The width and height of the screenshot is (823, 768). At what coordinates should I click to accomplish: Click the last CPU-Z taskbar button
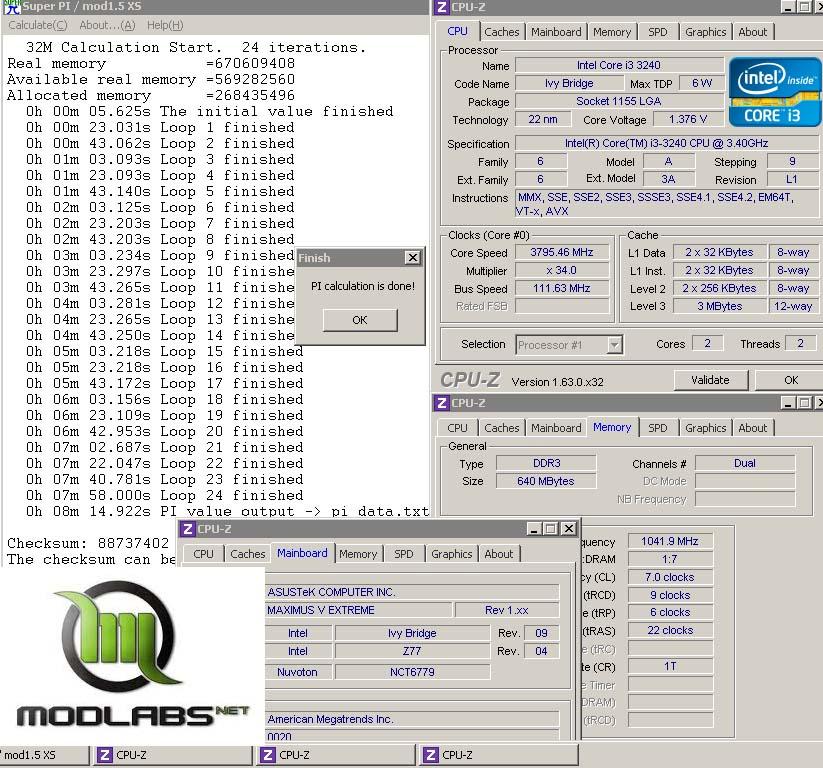[500, 755]
